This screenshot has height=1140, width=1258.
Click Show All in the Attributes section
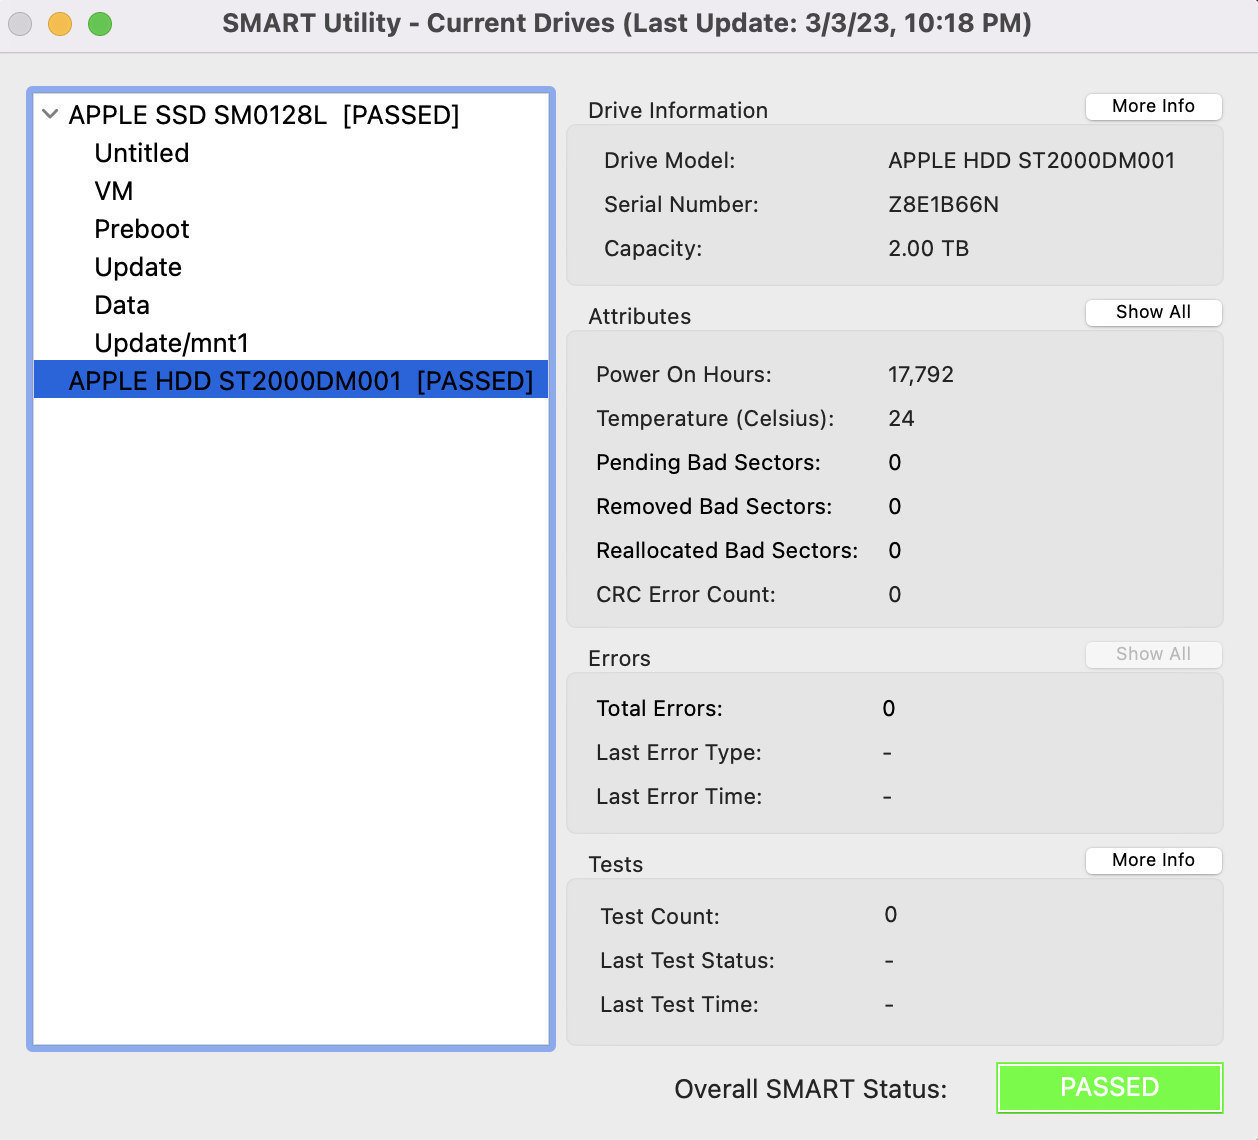tap(1154, 312)
